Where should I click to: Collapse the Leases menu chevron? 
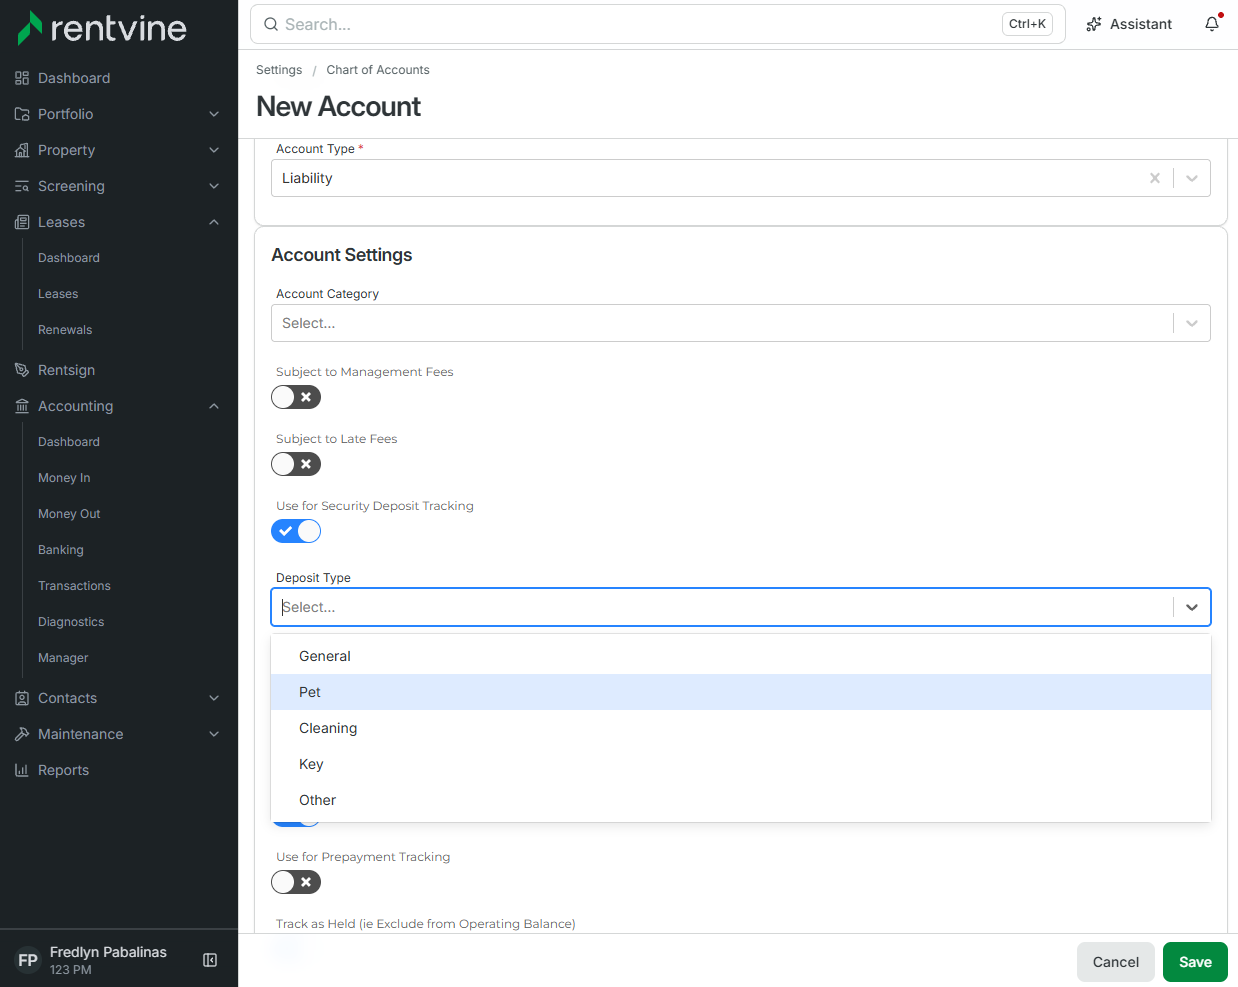(x=214, y=222)
